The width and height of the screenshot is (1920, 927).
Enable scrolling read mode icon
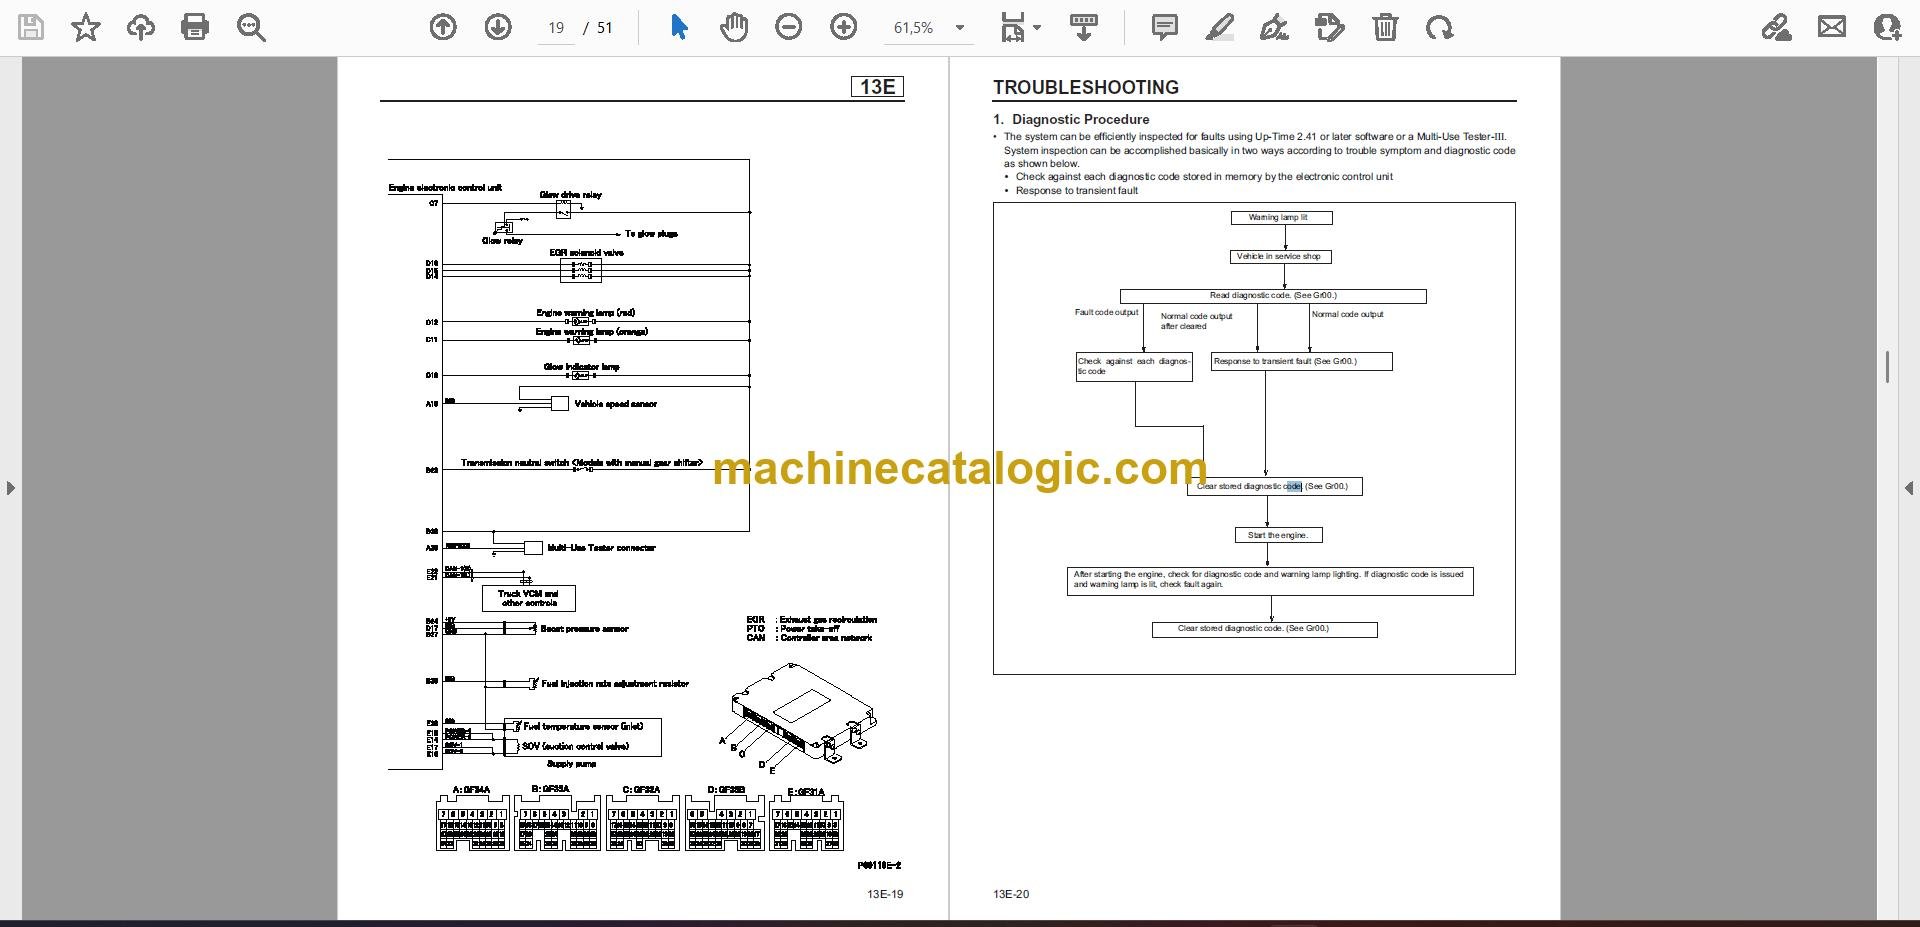pyautogui.click(x=1084, y=27)
